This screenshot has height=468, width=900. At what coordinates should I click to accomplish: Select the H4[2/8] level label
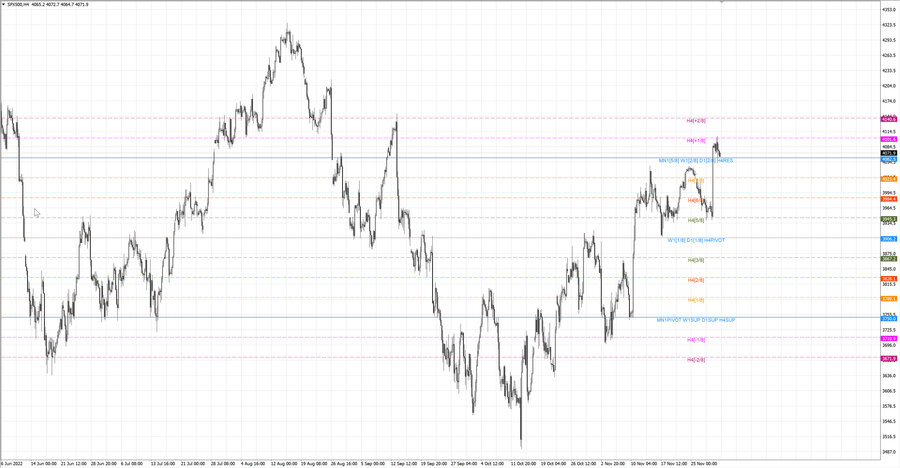[696, 280]
